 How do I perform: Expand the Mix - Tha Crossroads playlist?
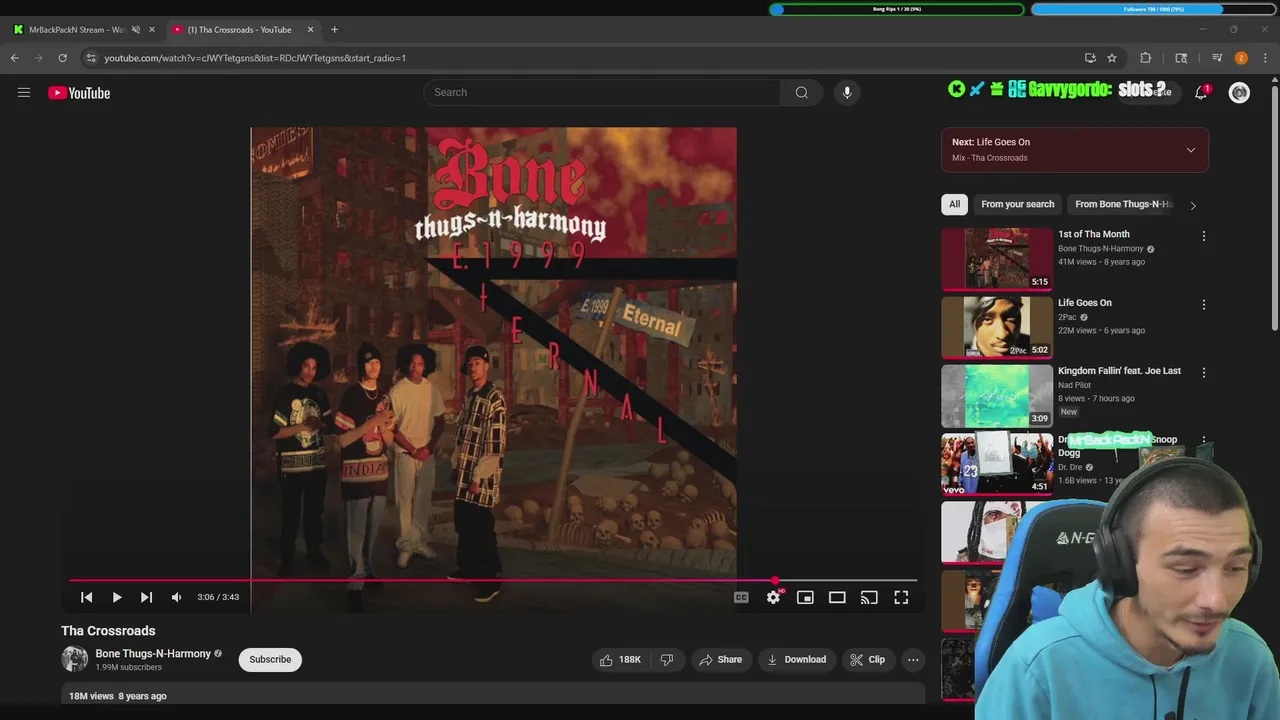click(x=1190, y=150)
